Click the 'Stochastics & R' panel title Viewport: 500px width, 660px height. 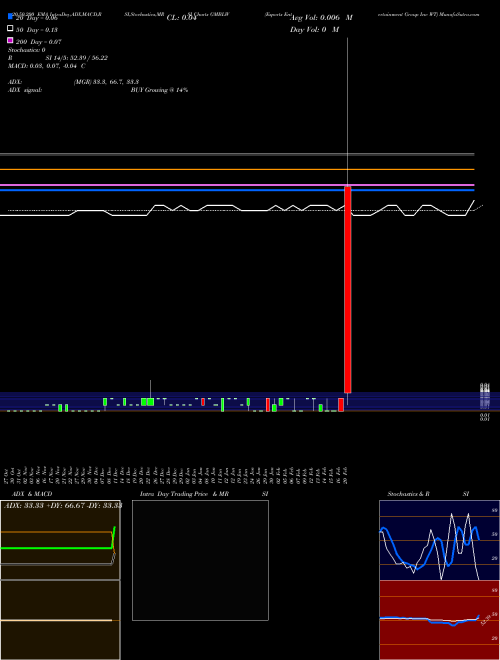point(408,494)
